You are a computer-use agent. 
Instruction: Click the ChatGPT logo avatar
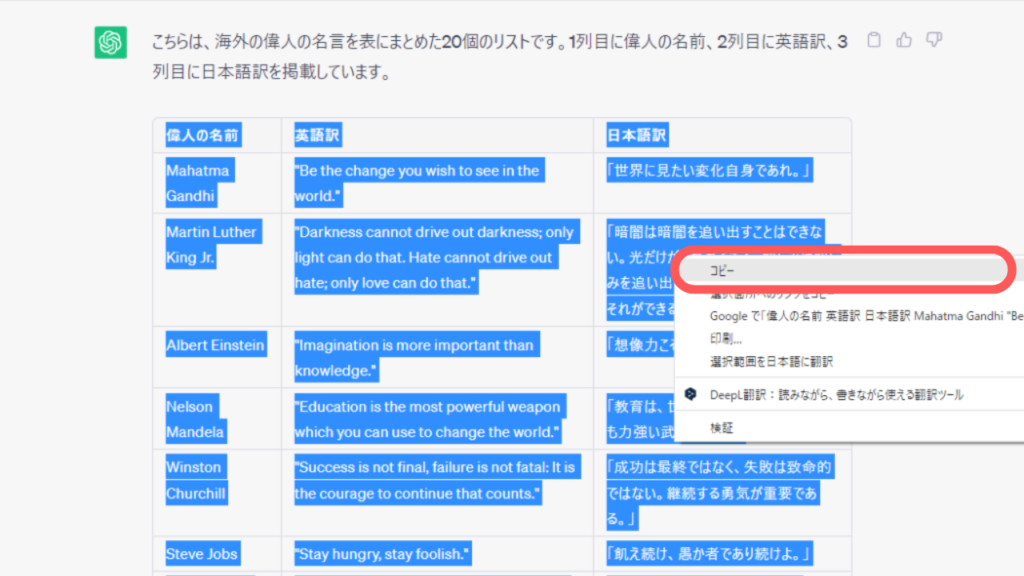[110, 42]
